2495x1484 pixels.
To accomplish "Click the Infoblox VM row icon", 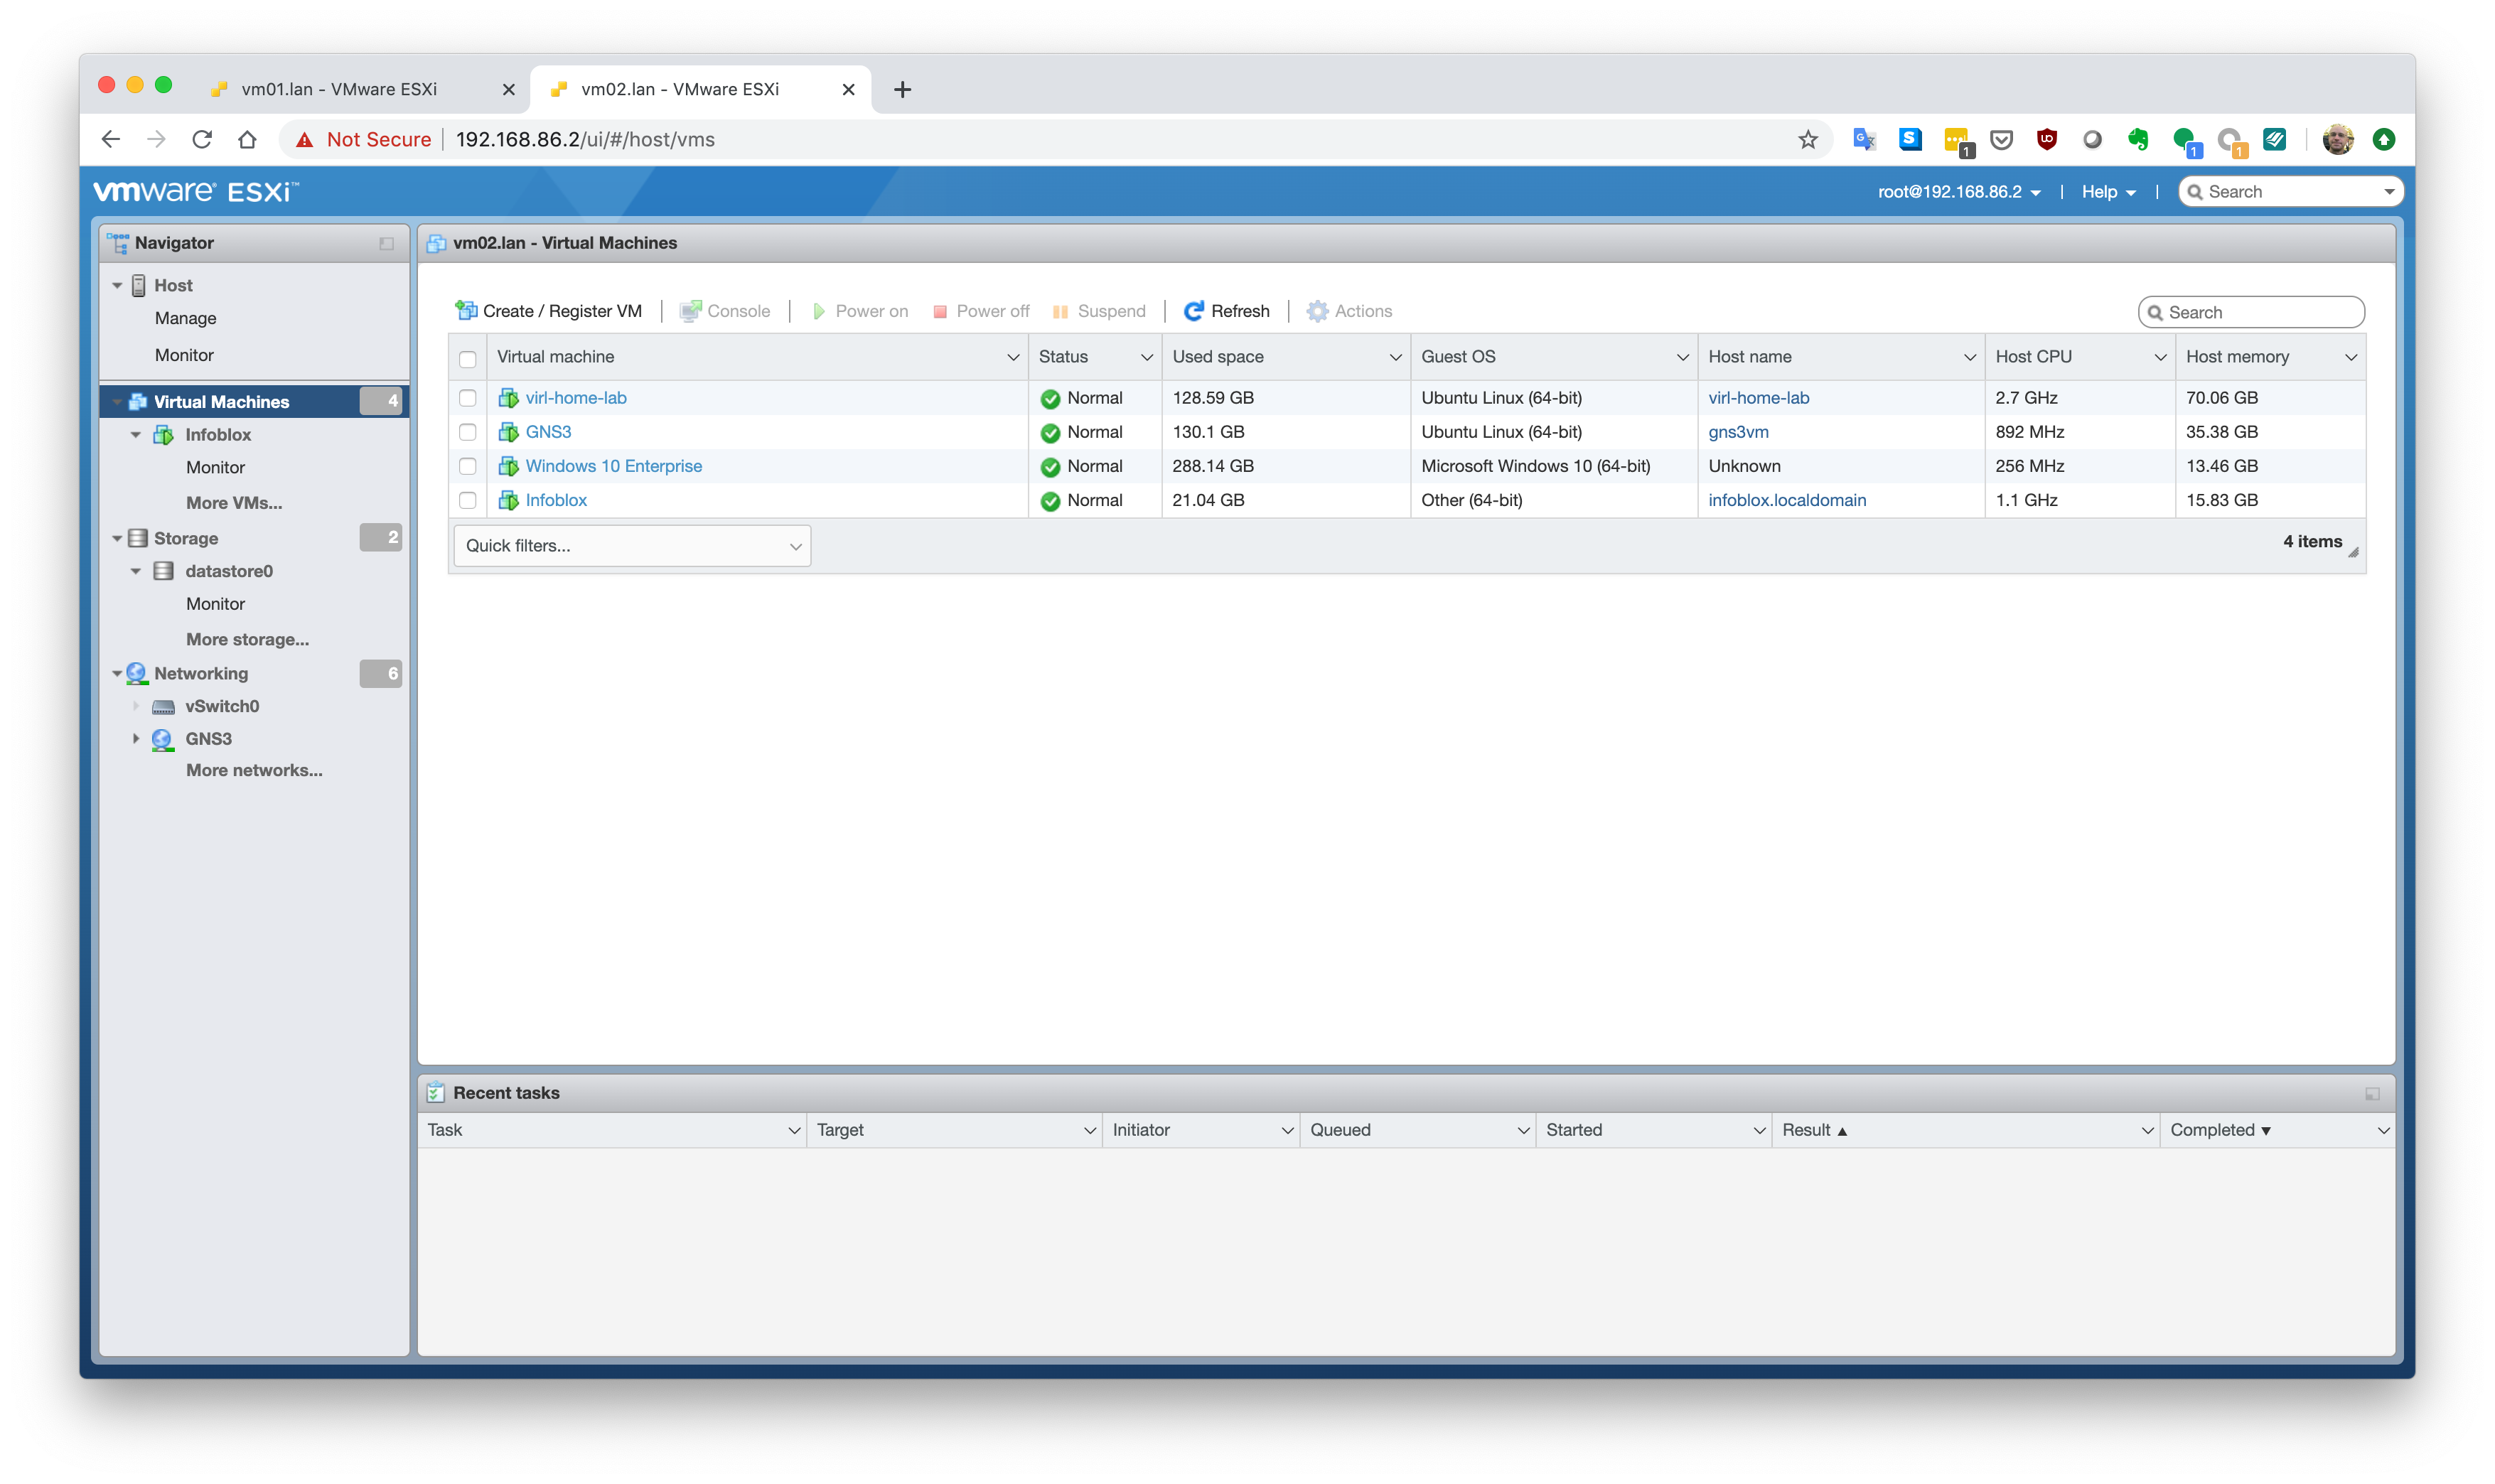I will point(508,500).
